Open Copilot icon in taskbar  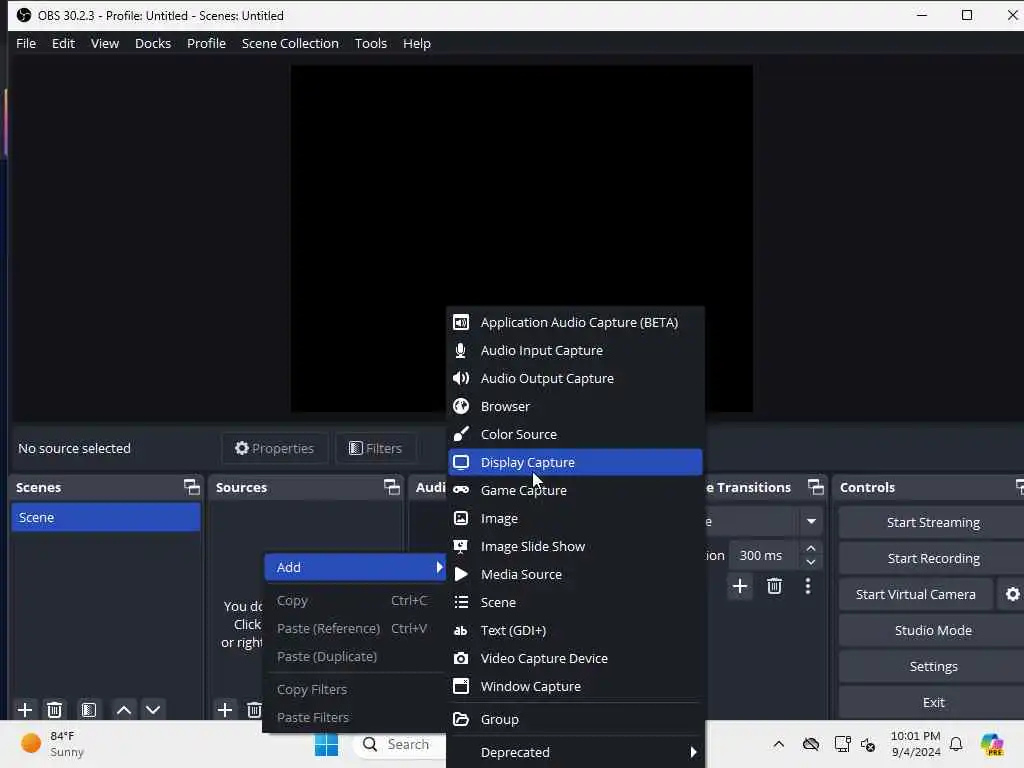(992, 744)
